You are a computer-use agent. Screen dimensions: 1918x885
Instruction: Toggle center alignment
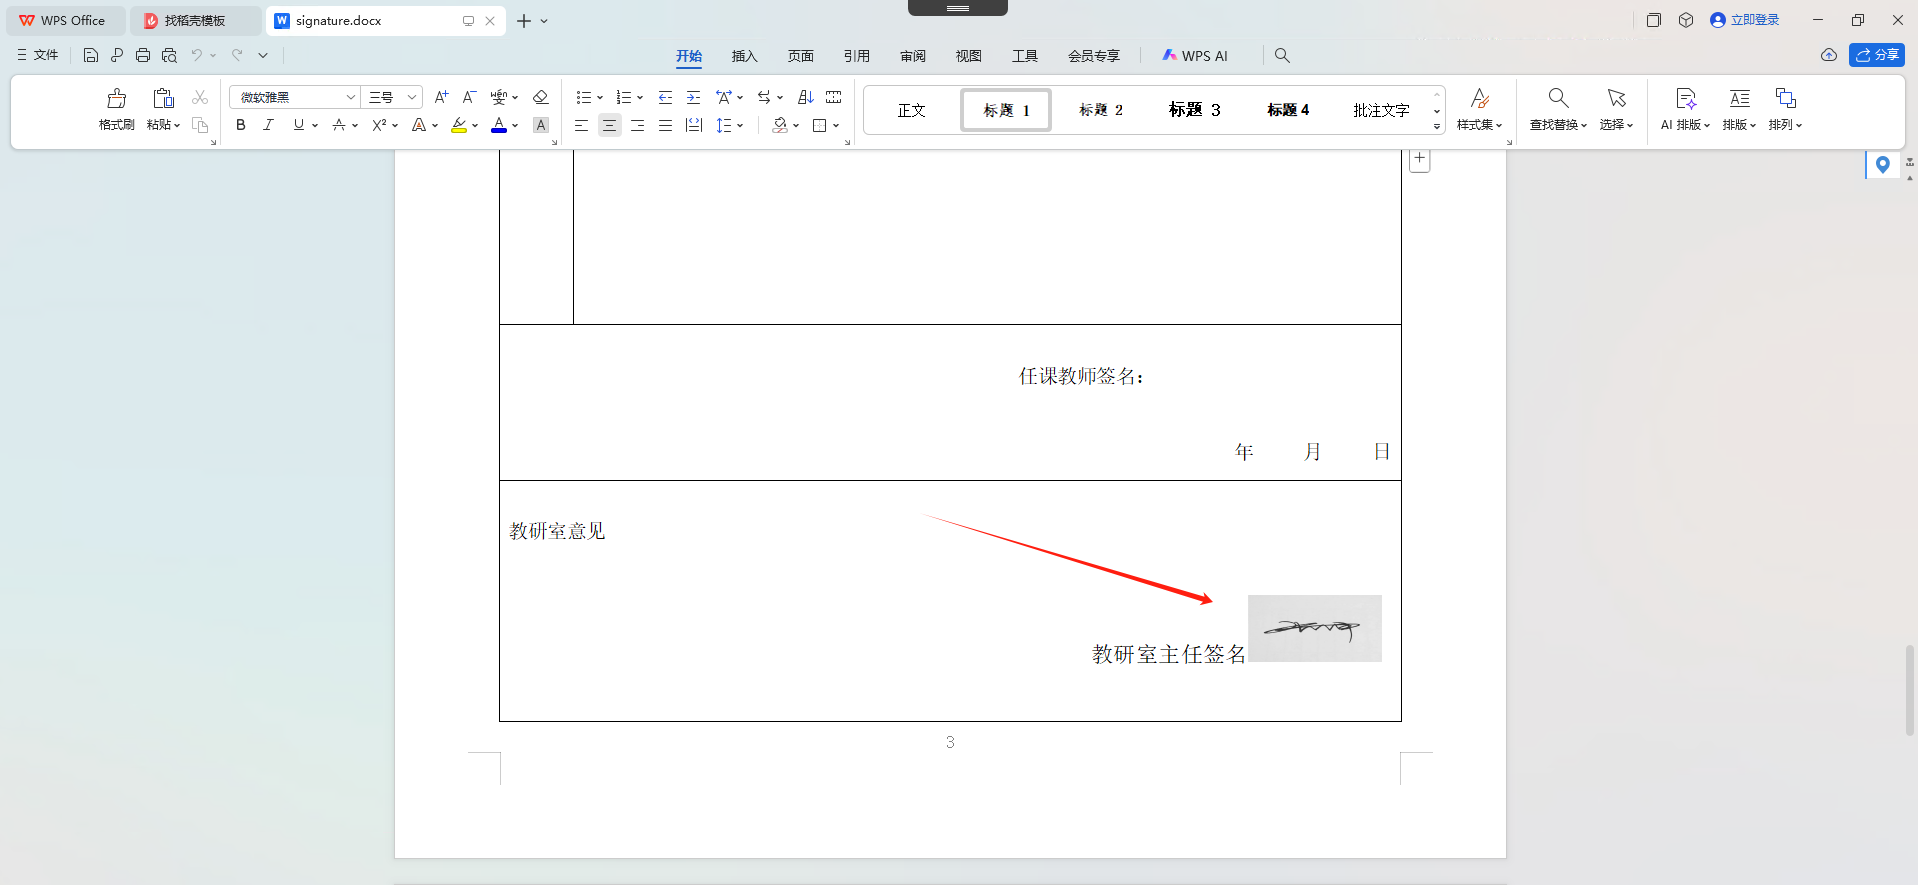(609, 125)
